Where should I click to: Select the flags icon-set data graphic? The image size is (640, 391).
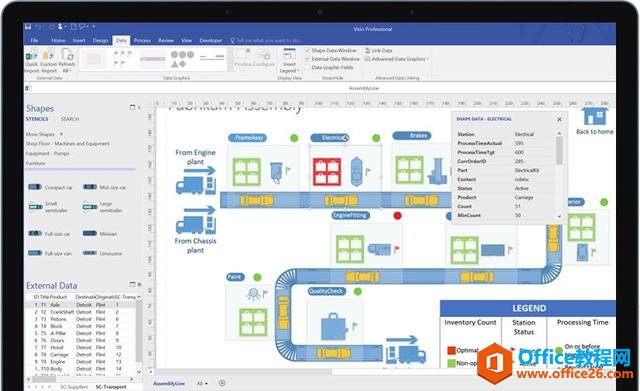122,58
